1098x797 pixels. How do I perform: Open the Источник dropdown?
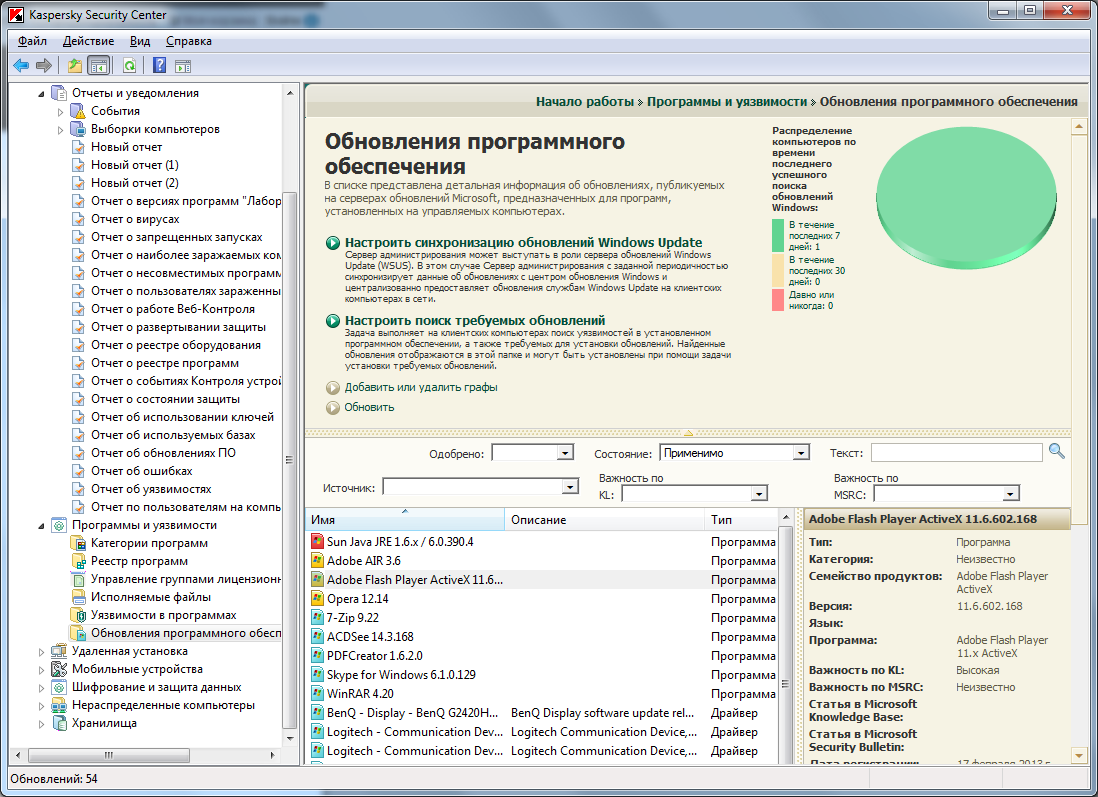click(x=570, y=487)
